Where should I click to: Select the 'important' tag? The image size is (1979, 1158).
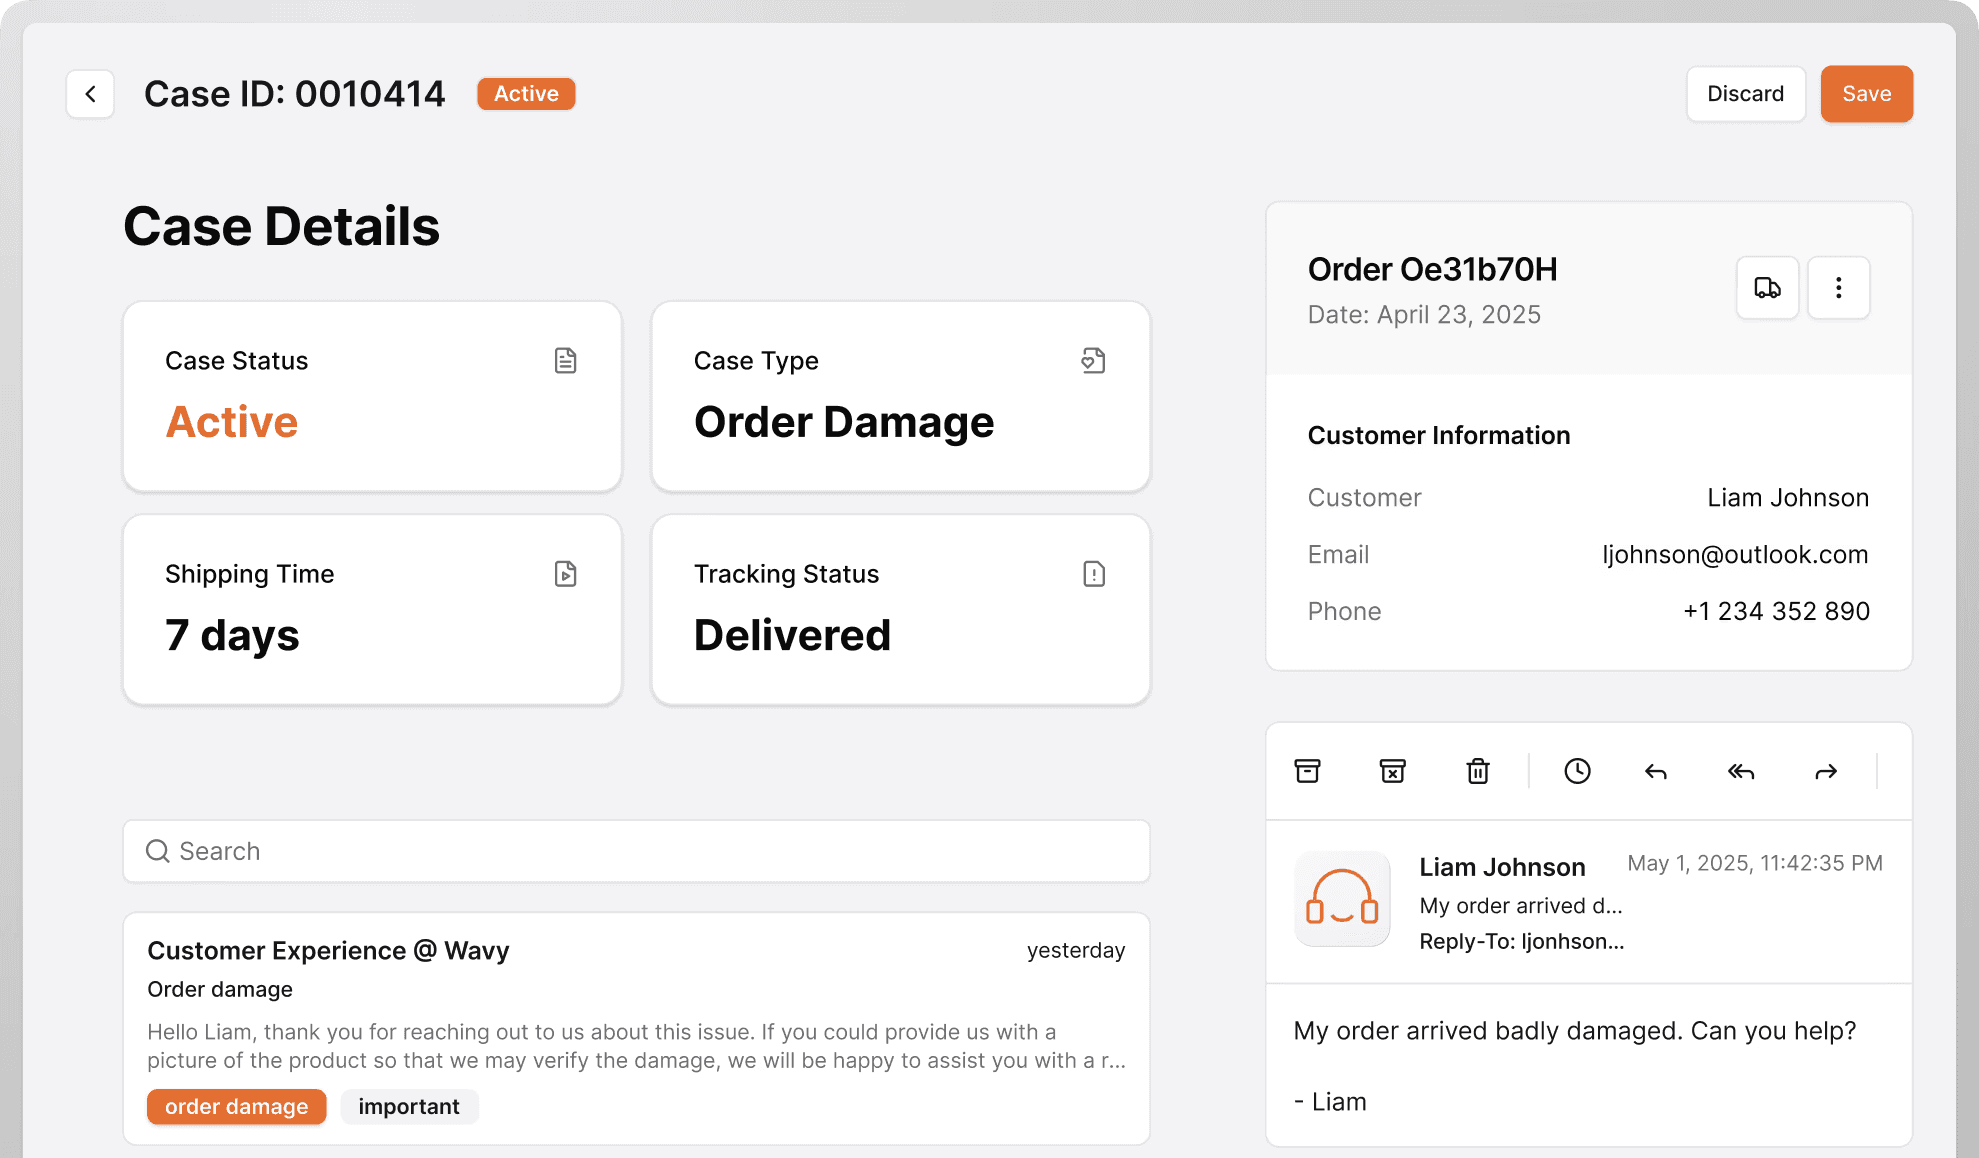[409, 1106]
